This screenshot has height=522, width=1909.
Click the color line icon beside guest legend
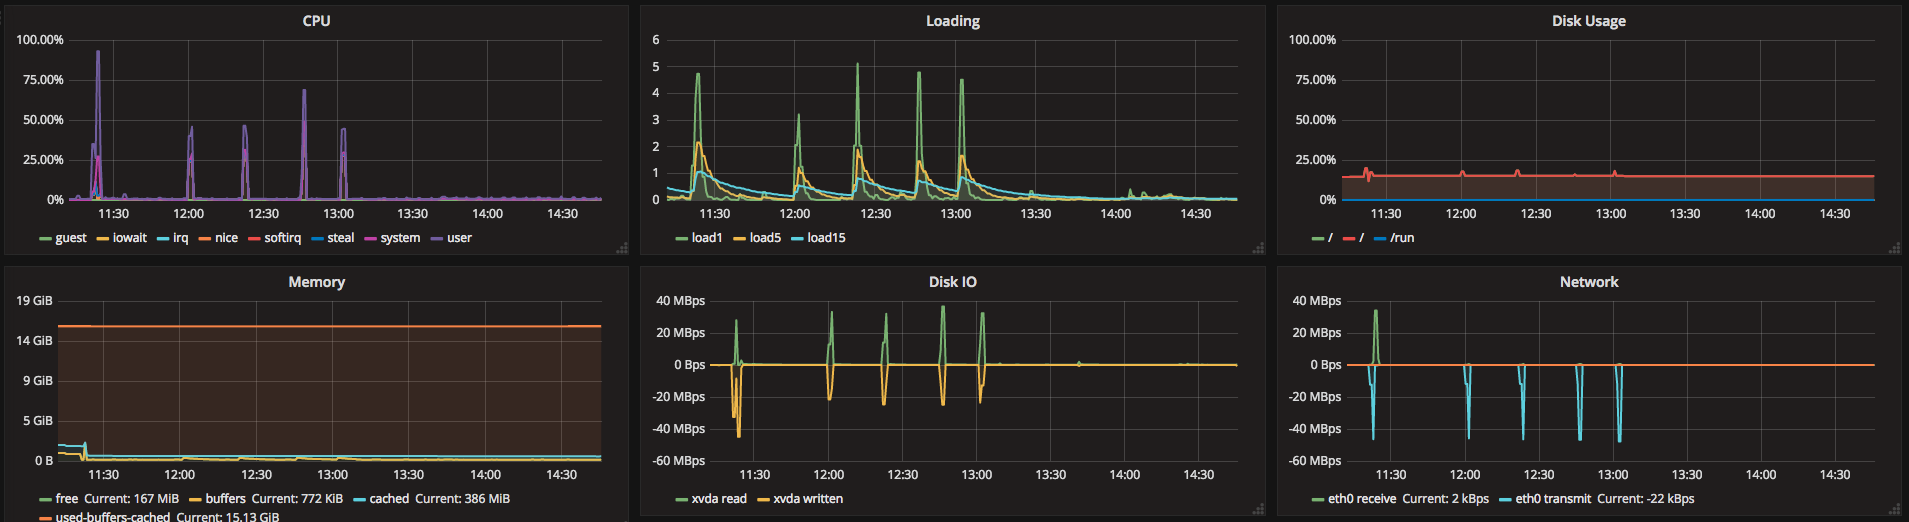tap(45, 239)
